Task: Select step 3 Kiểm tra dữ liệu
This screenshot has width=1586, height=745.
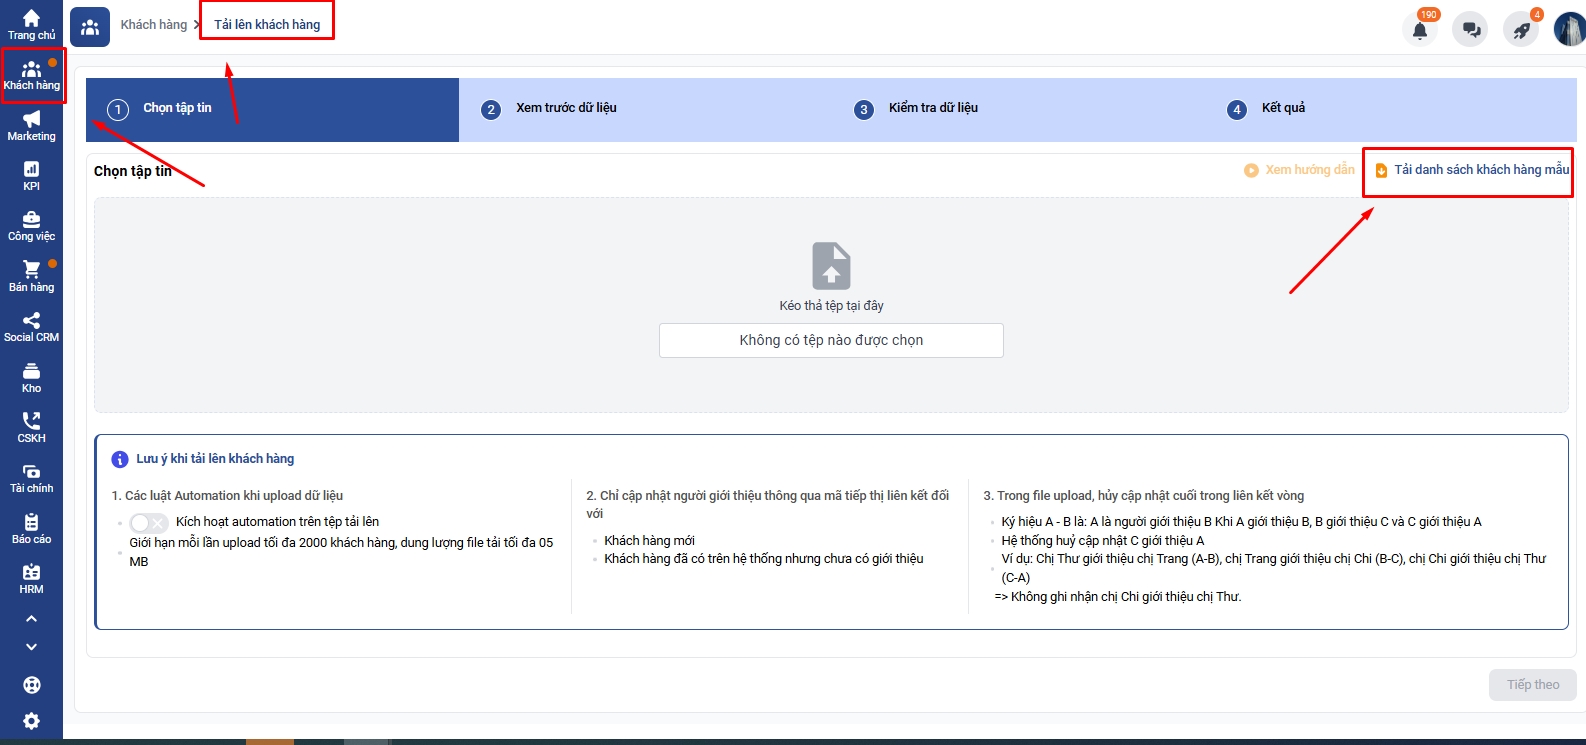Action: (x=1018, y=109)
